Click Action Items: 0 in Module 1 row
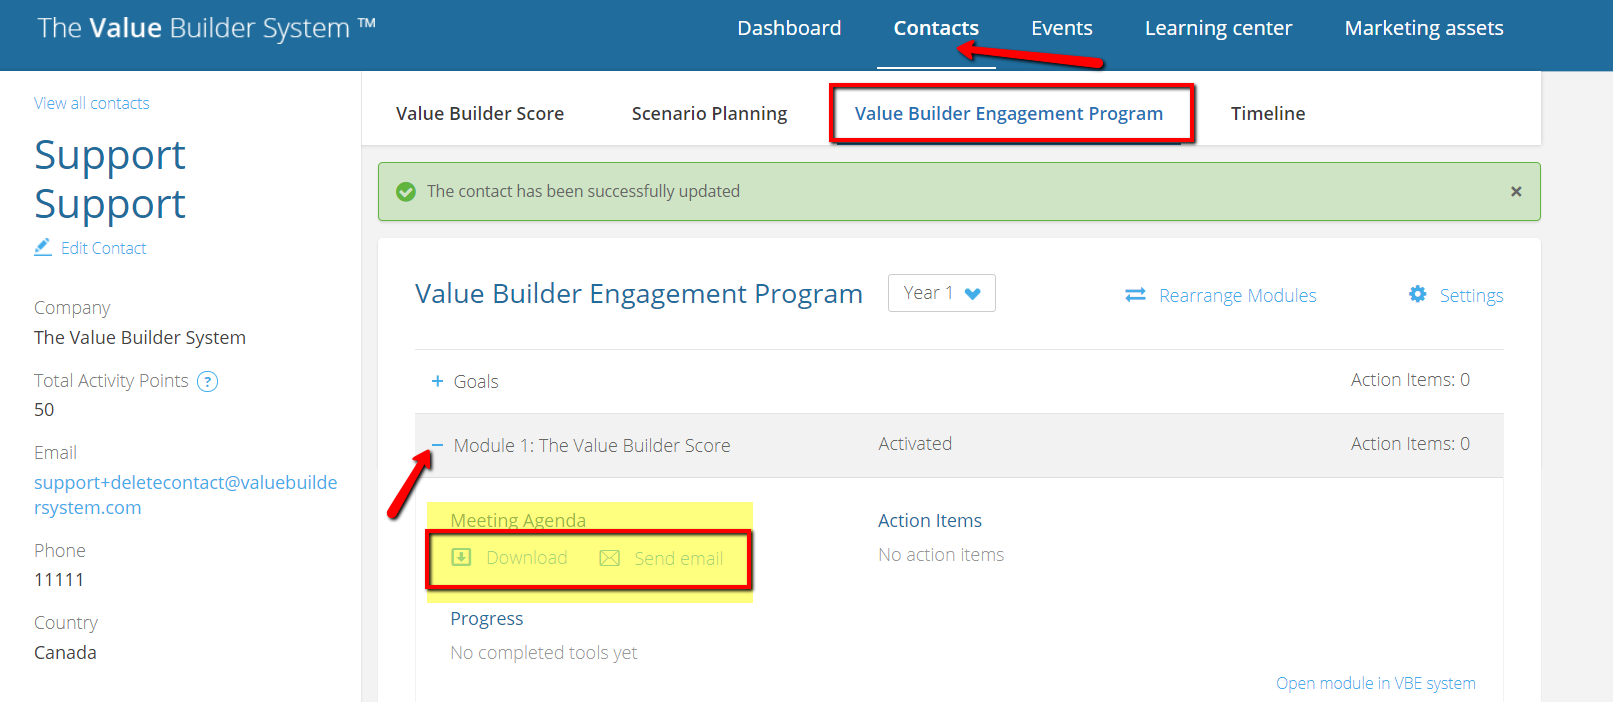This screenshot has width=1613, height=702. (x=1410, y=444)
